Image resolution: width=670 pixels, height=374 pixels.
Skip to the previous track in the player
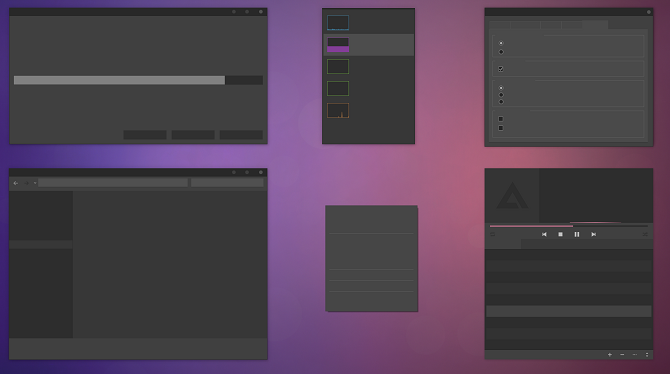click(544, 234)
